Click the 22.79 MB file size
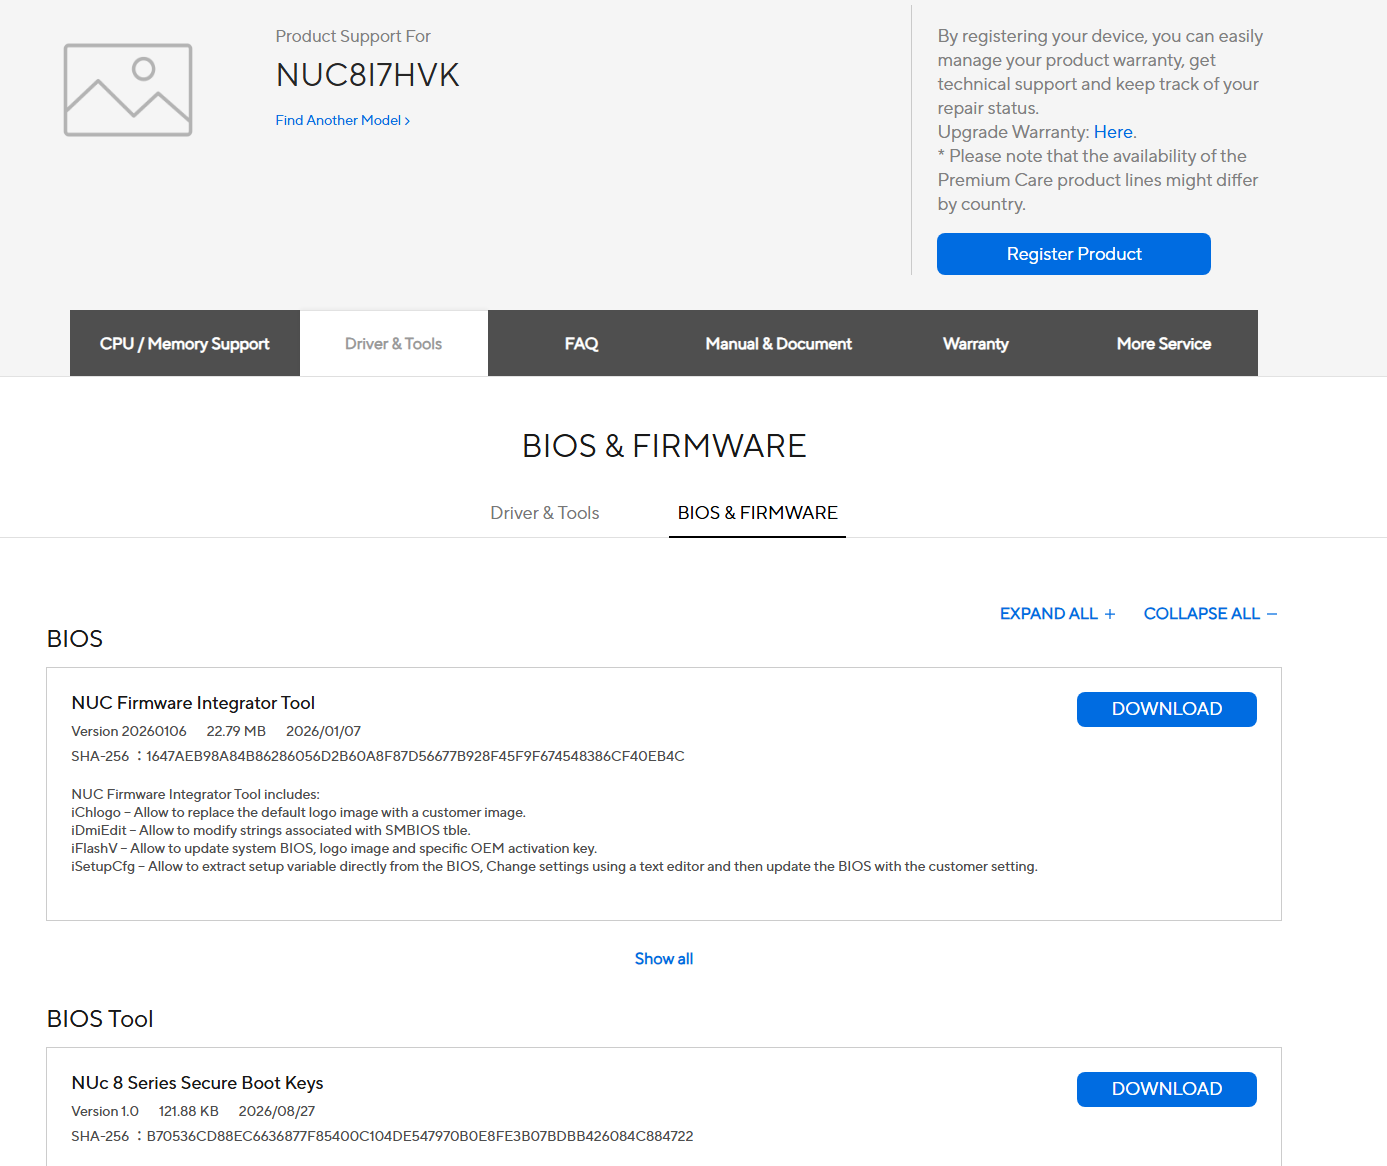 pyautogui.click(x=236, y=731)
